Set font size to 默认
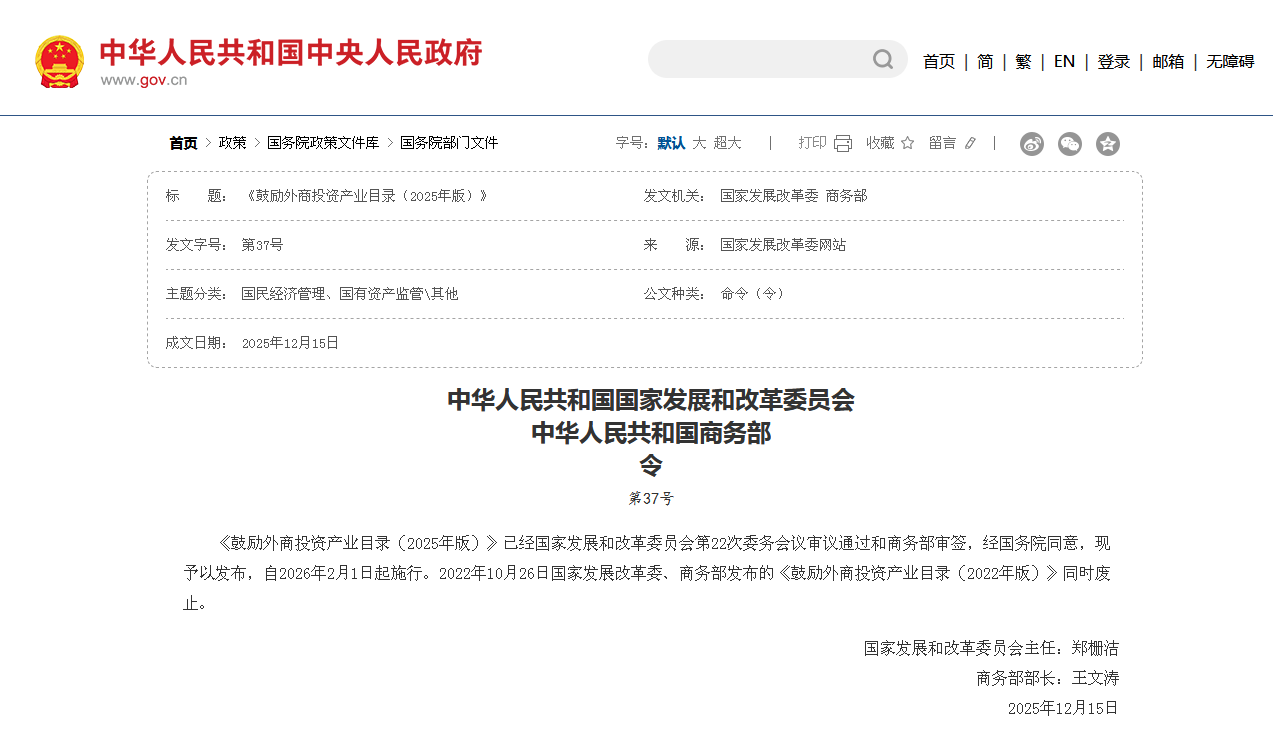Viewport: 1273px width, 744px height. [x=670, y=143]
